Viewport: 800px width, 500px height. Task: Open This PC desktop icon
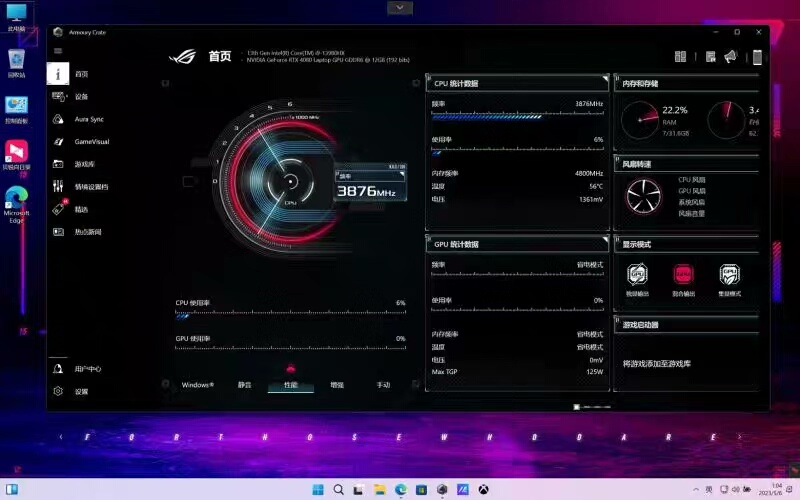[x=16, y=17]
